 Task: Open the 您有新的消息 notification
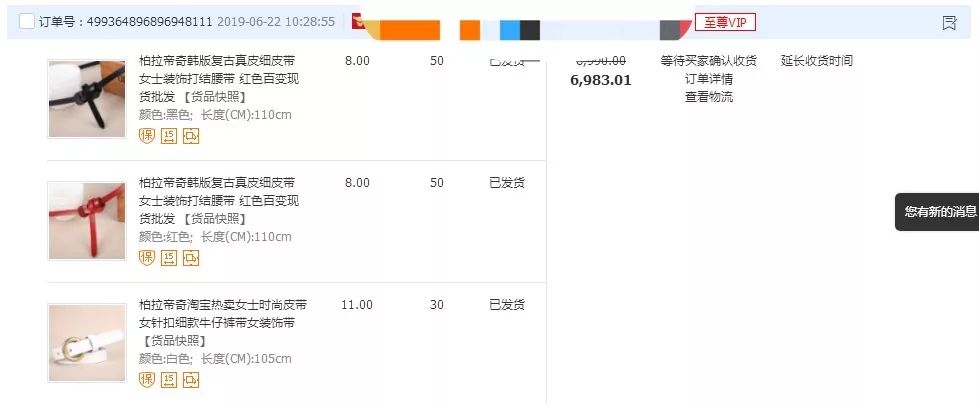939,211
